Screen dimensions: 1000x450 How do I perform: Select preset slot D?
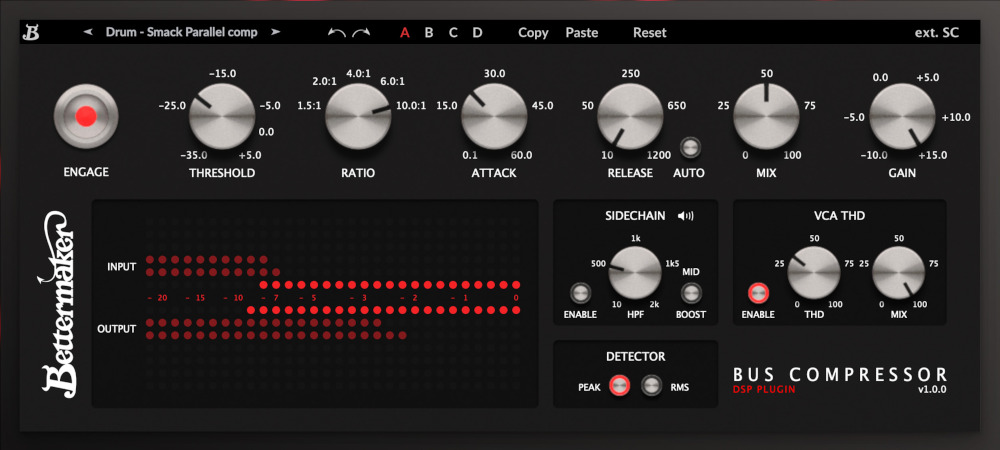pyautogui.click(x=477, y=33)
